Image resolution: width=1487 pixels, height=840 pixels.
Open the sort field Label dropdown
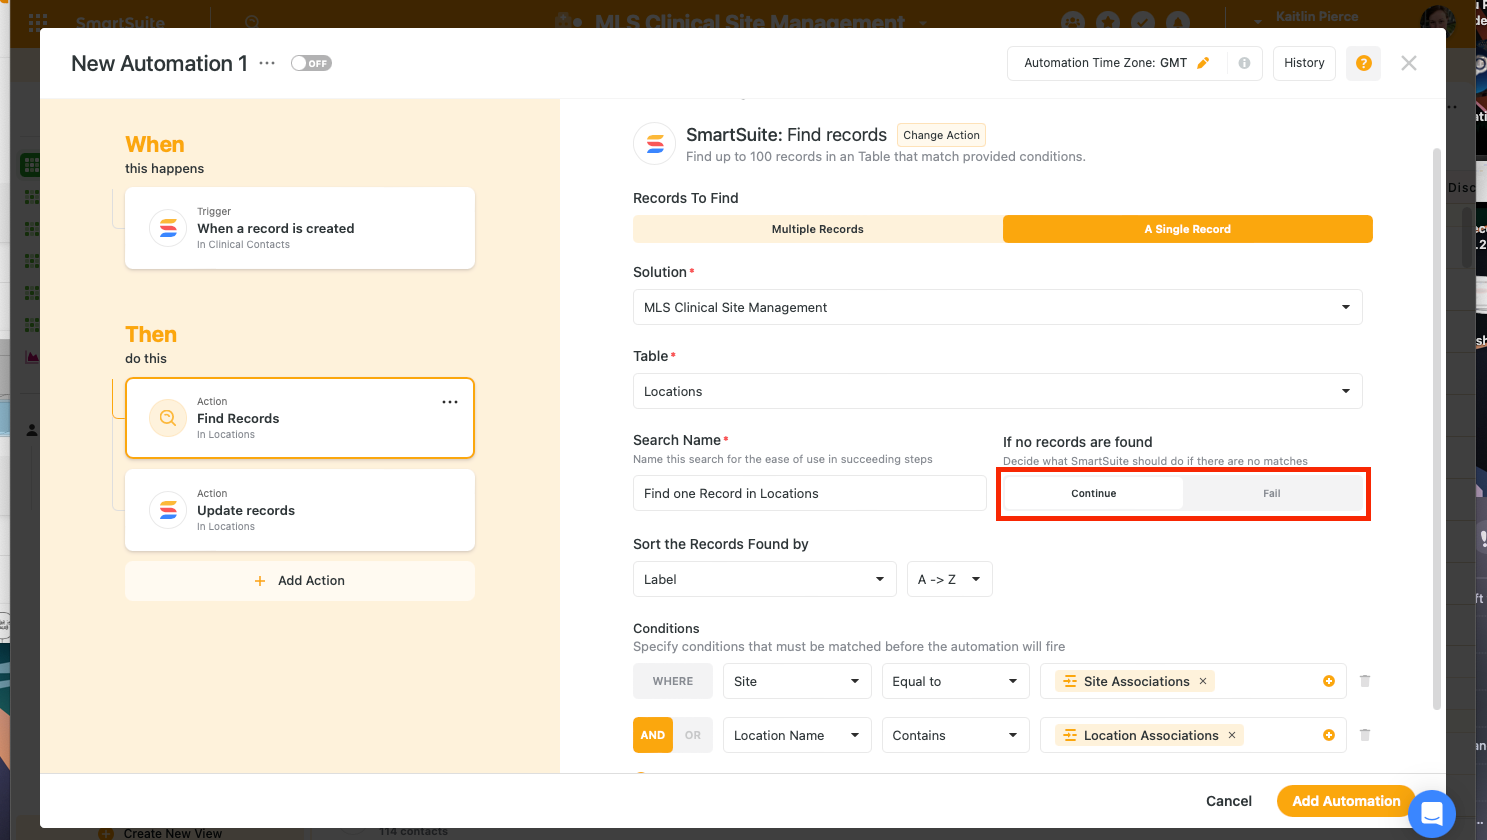(x=765, y=579)
